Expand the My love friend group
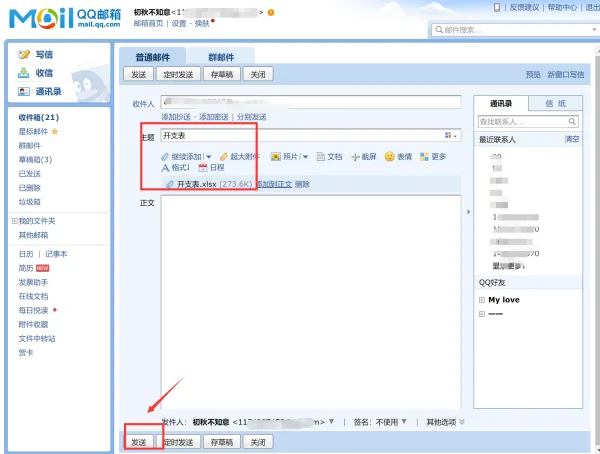Viewport: 600px width, 454px height. tap(482, 300)
